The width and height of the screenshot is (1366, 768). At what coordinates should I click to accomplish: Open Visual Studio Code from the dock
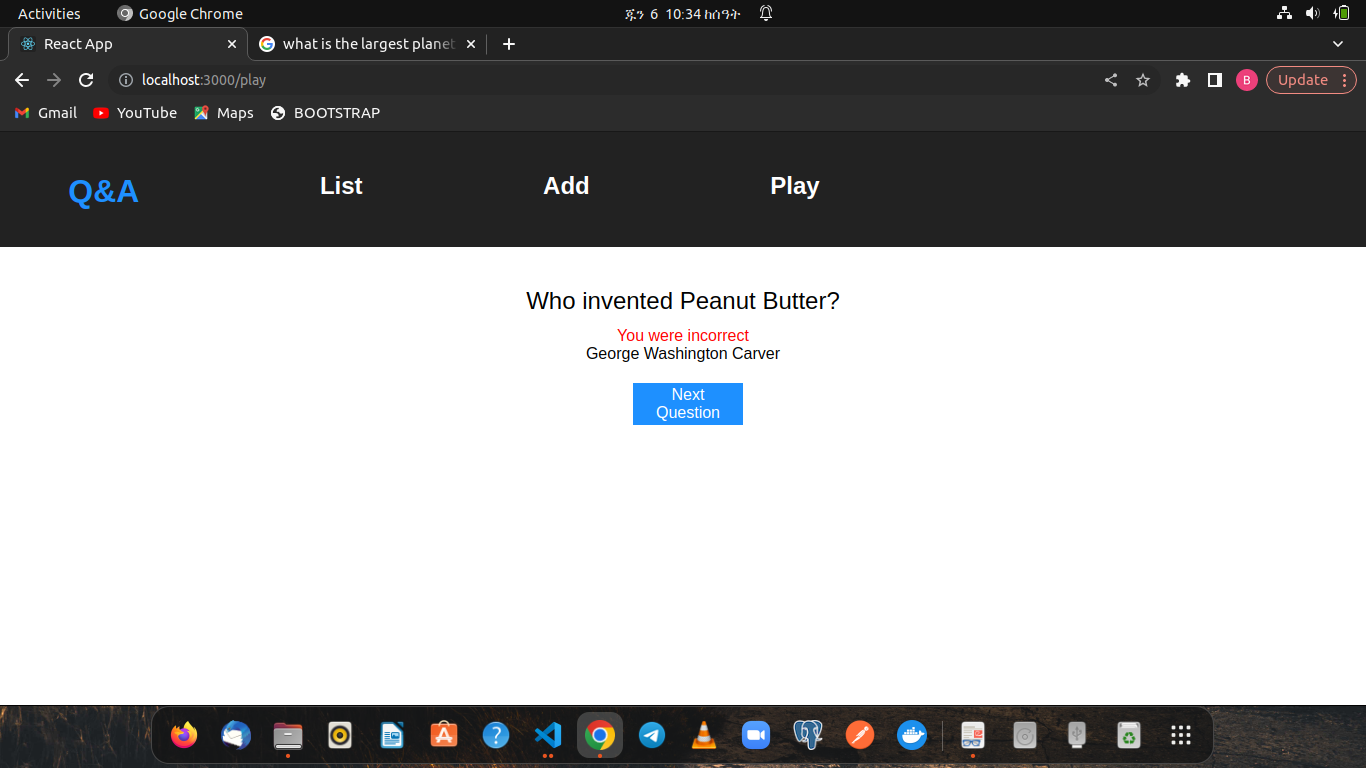point(548,735)
